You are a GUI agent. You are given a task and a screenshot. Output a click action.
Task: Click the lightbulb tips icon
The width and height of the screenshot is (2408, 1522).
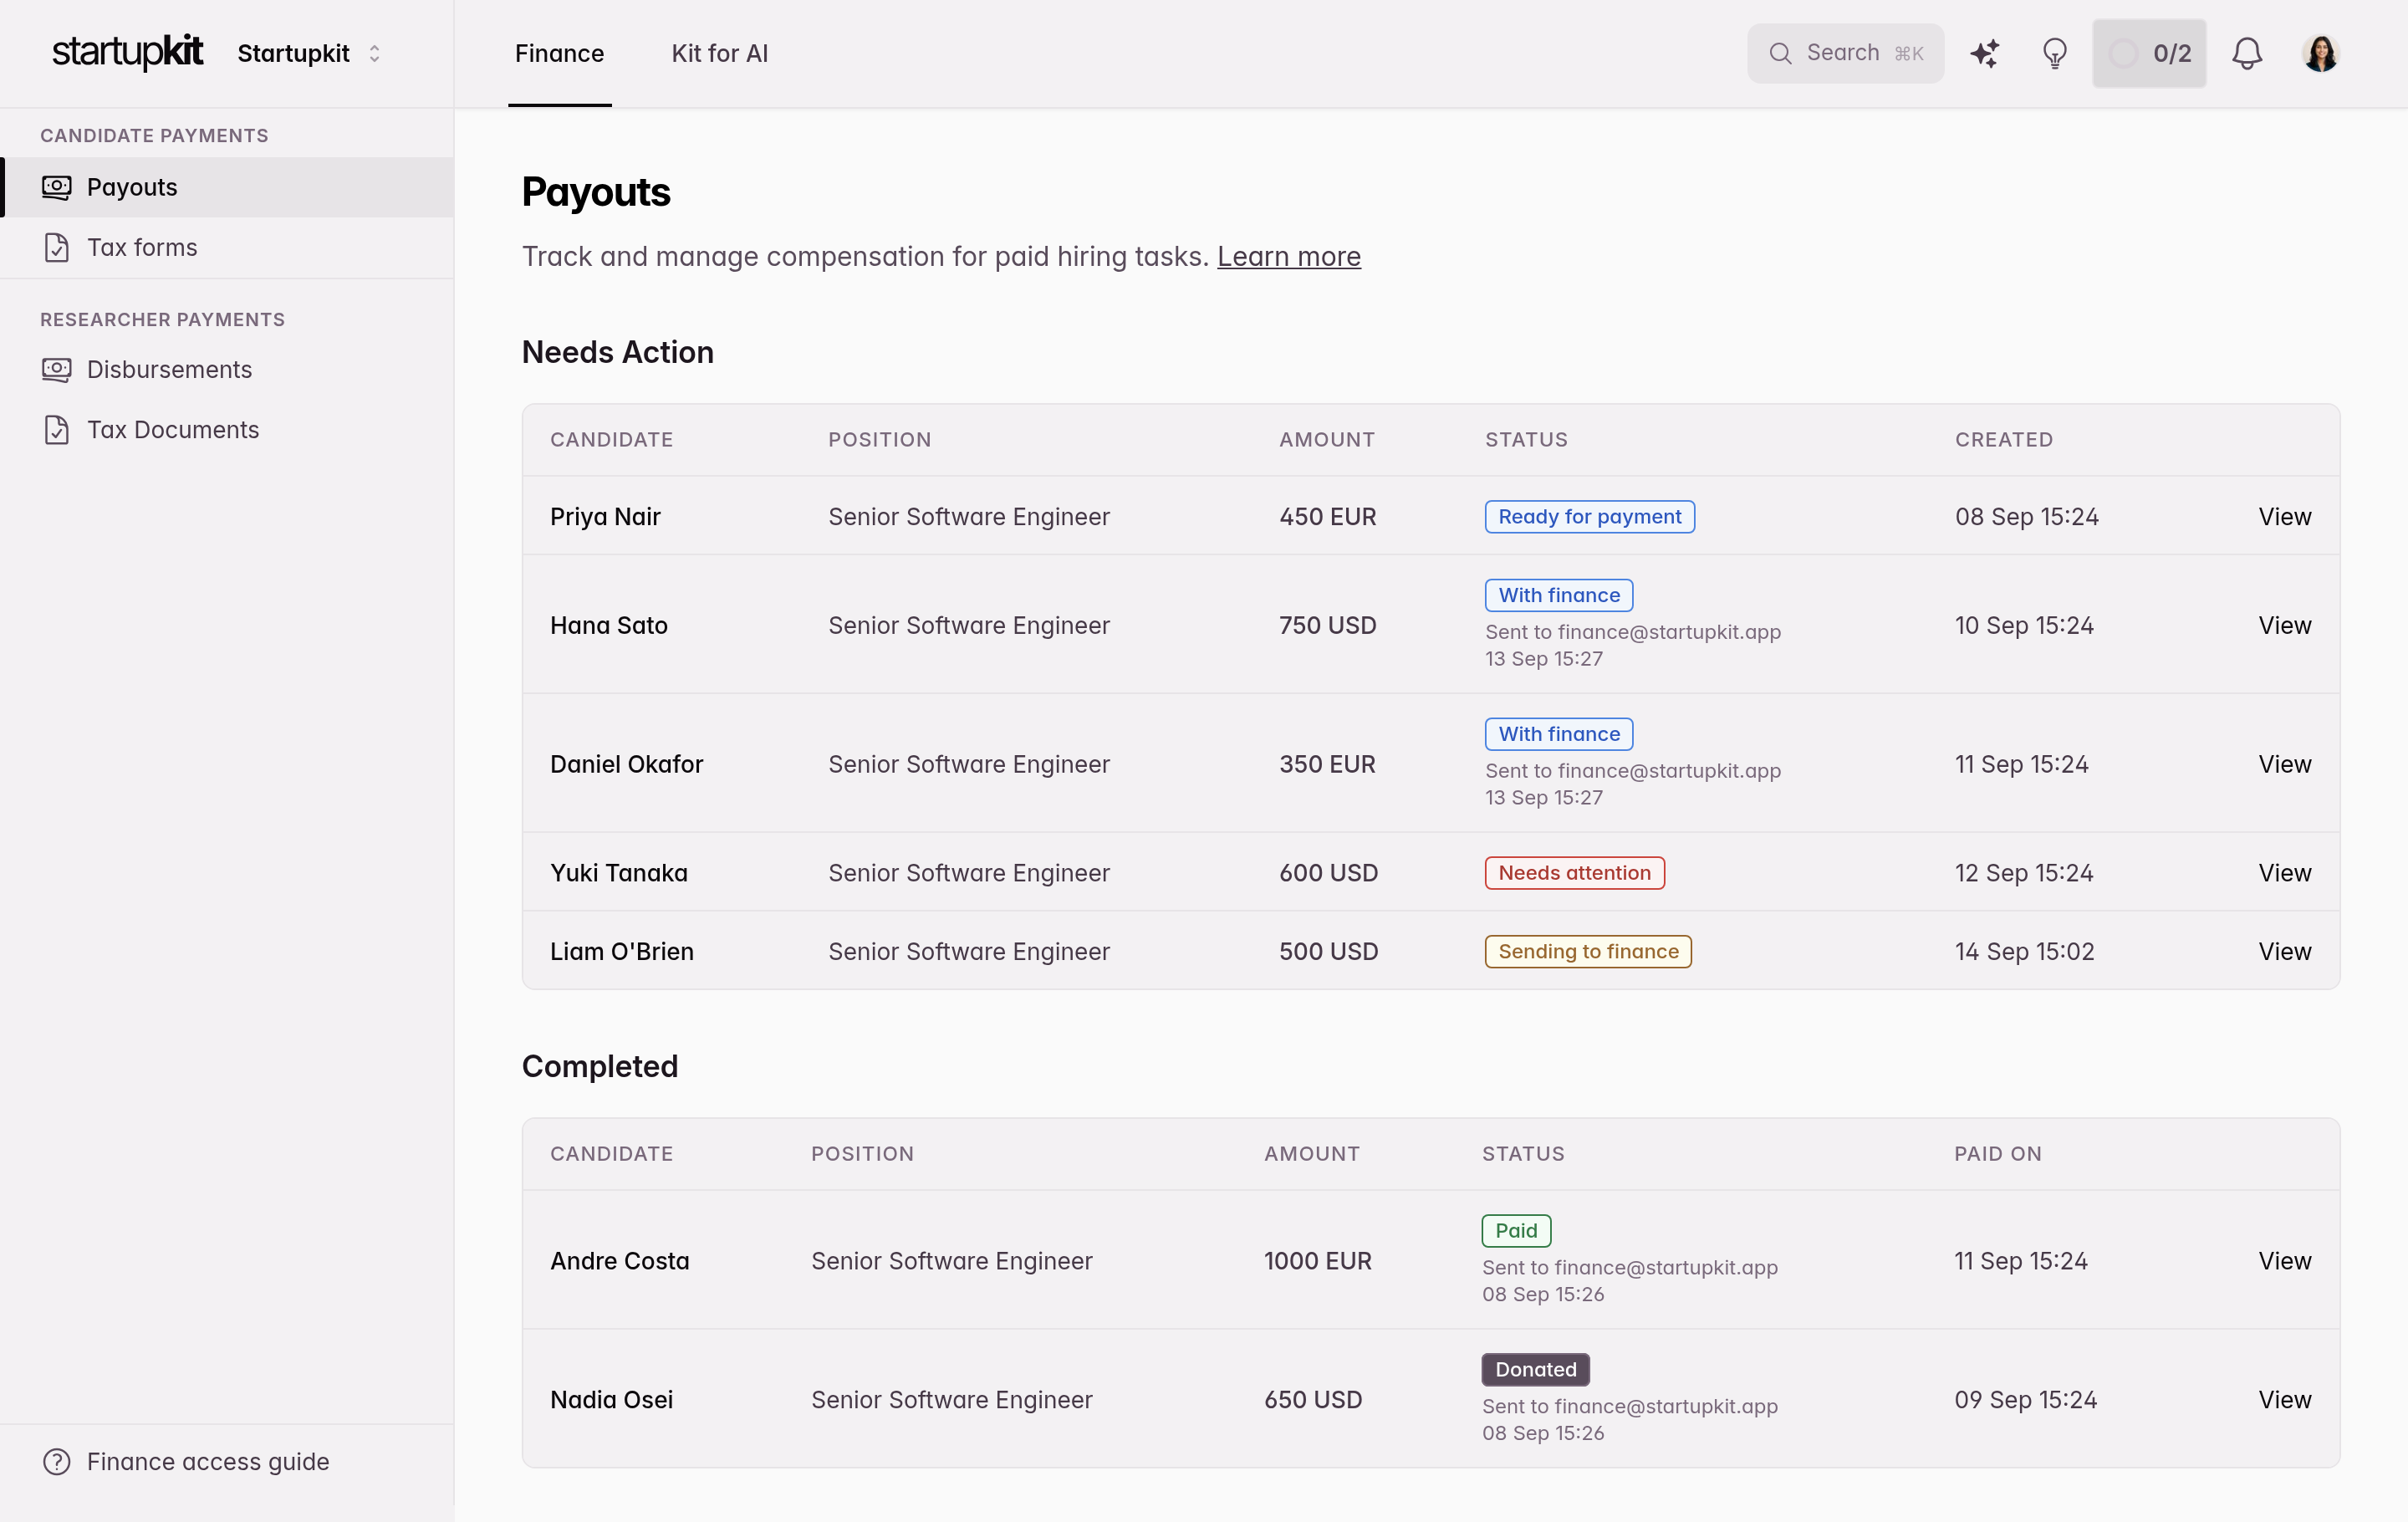[2054, 53]
